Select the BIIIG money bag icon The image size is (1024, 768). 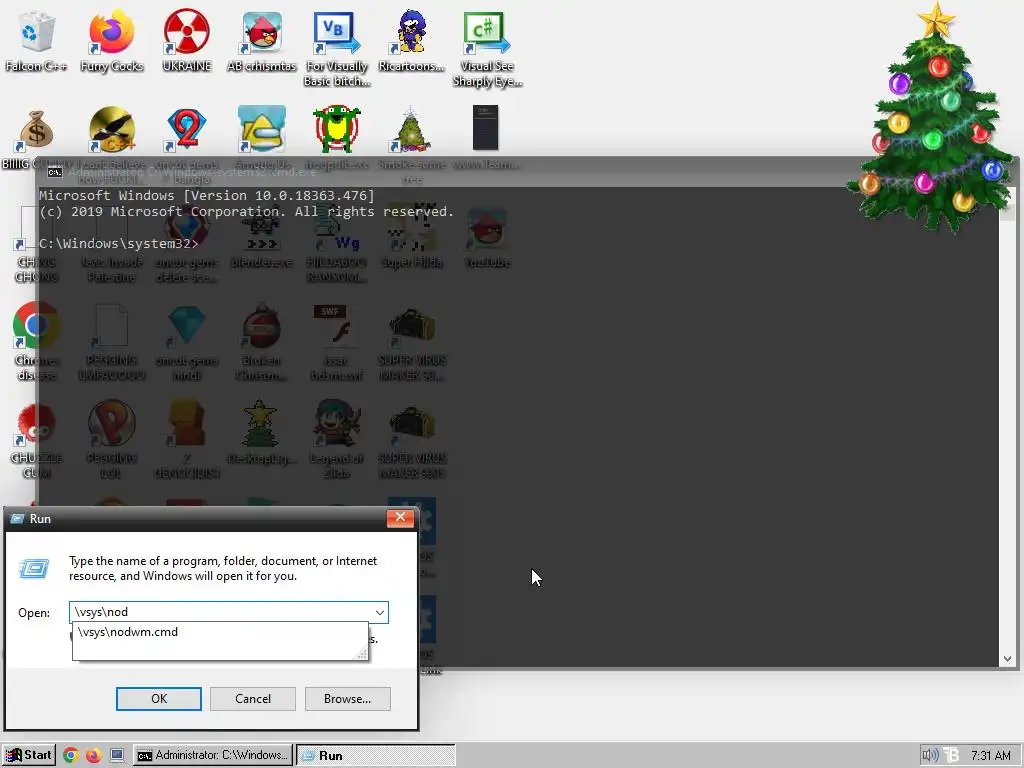[35, 131]
